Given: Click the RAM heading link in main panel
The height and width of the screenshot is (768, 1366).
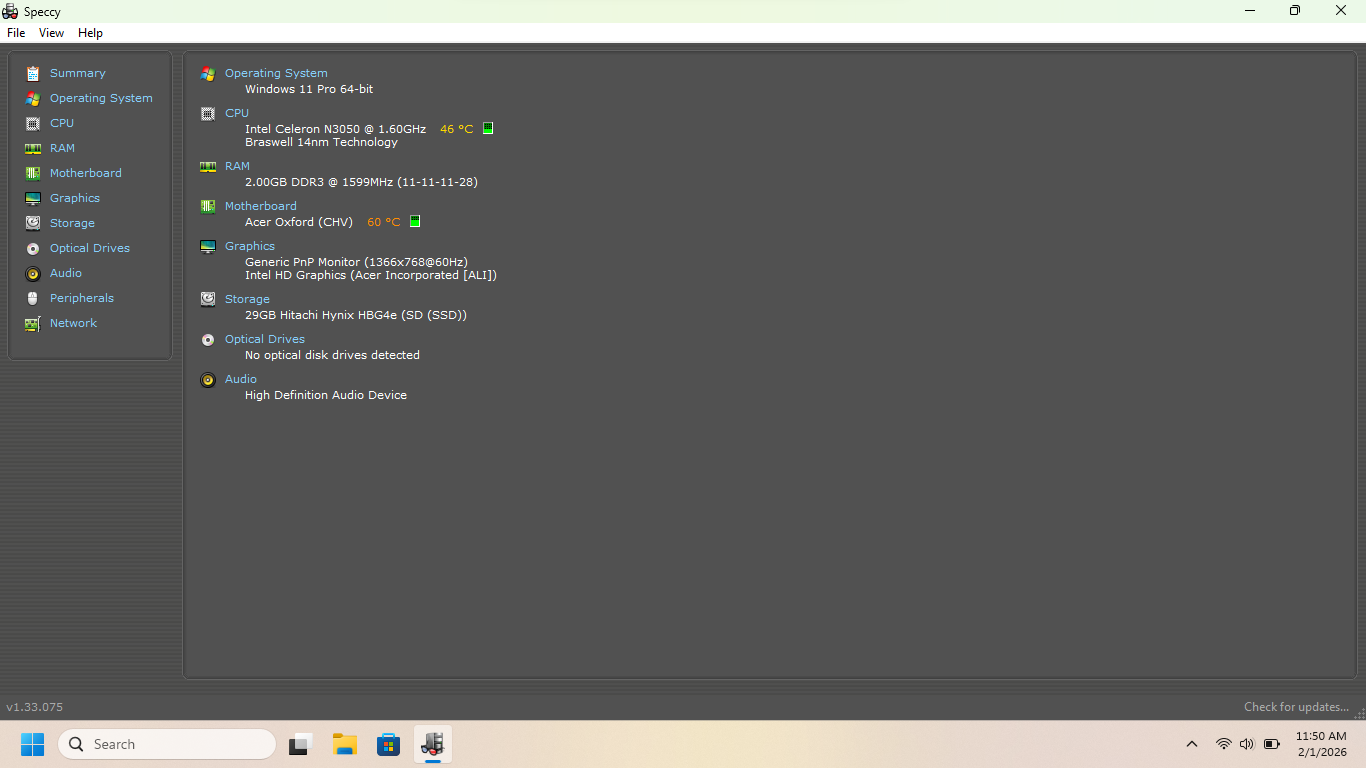Looking at the screenshot, I should [x=237, y=166].
